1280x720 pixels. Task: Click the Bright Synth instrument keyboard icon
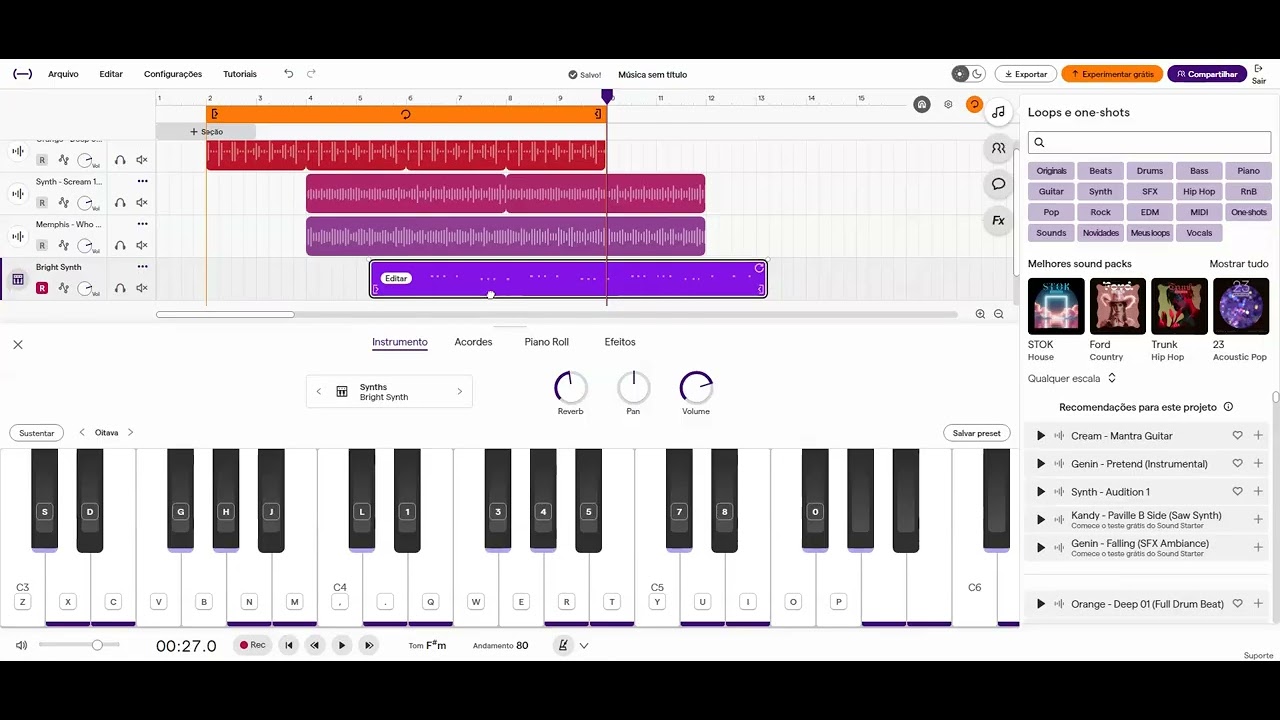point(18,280)
